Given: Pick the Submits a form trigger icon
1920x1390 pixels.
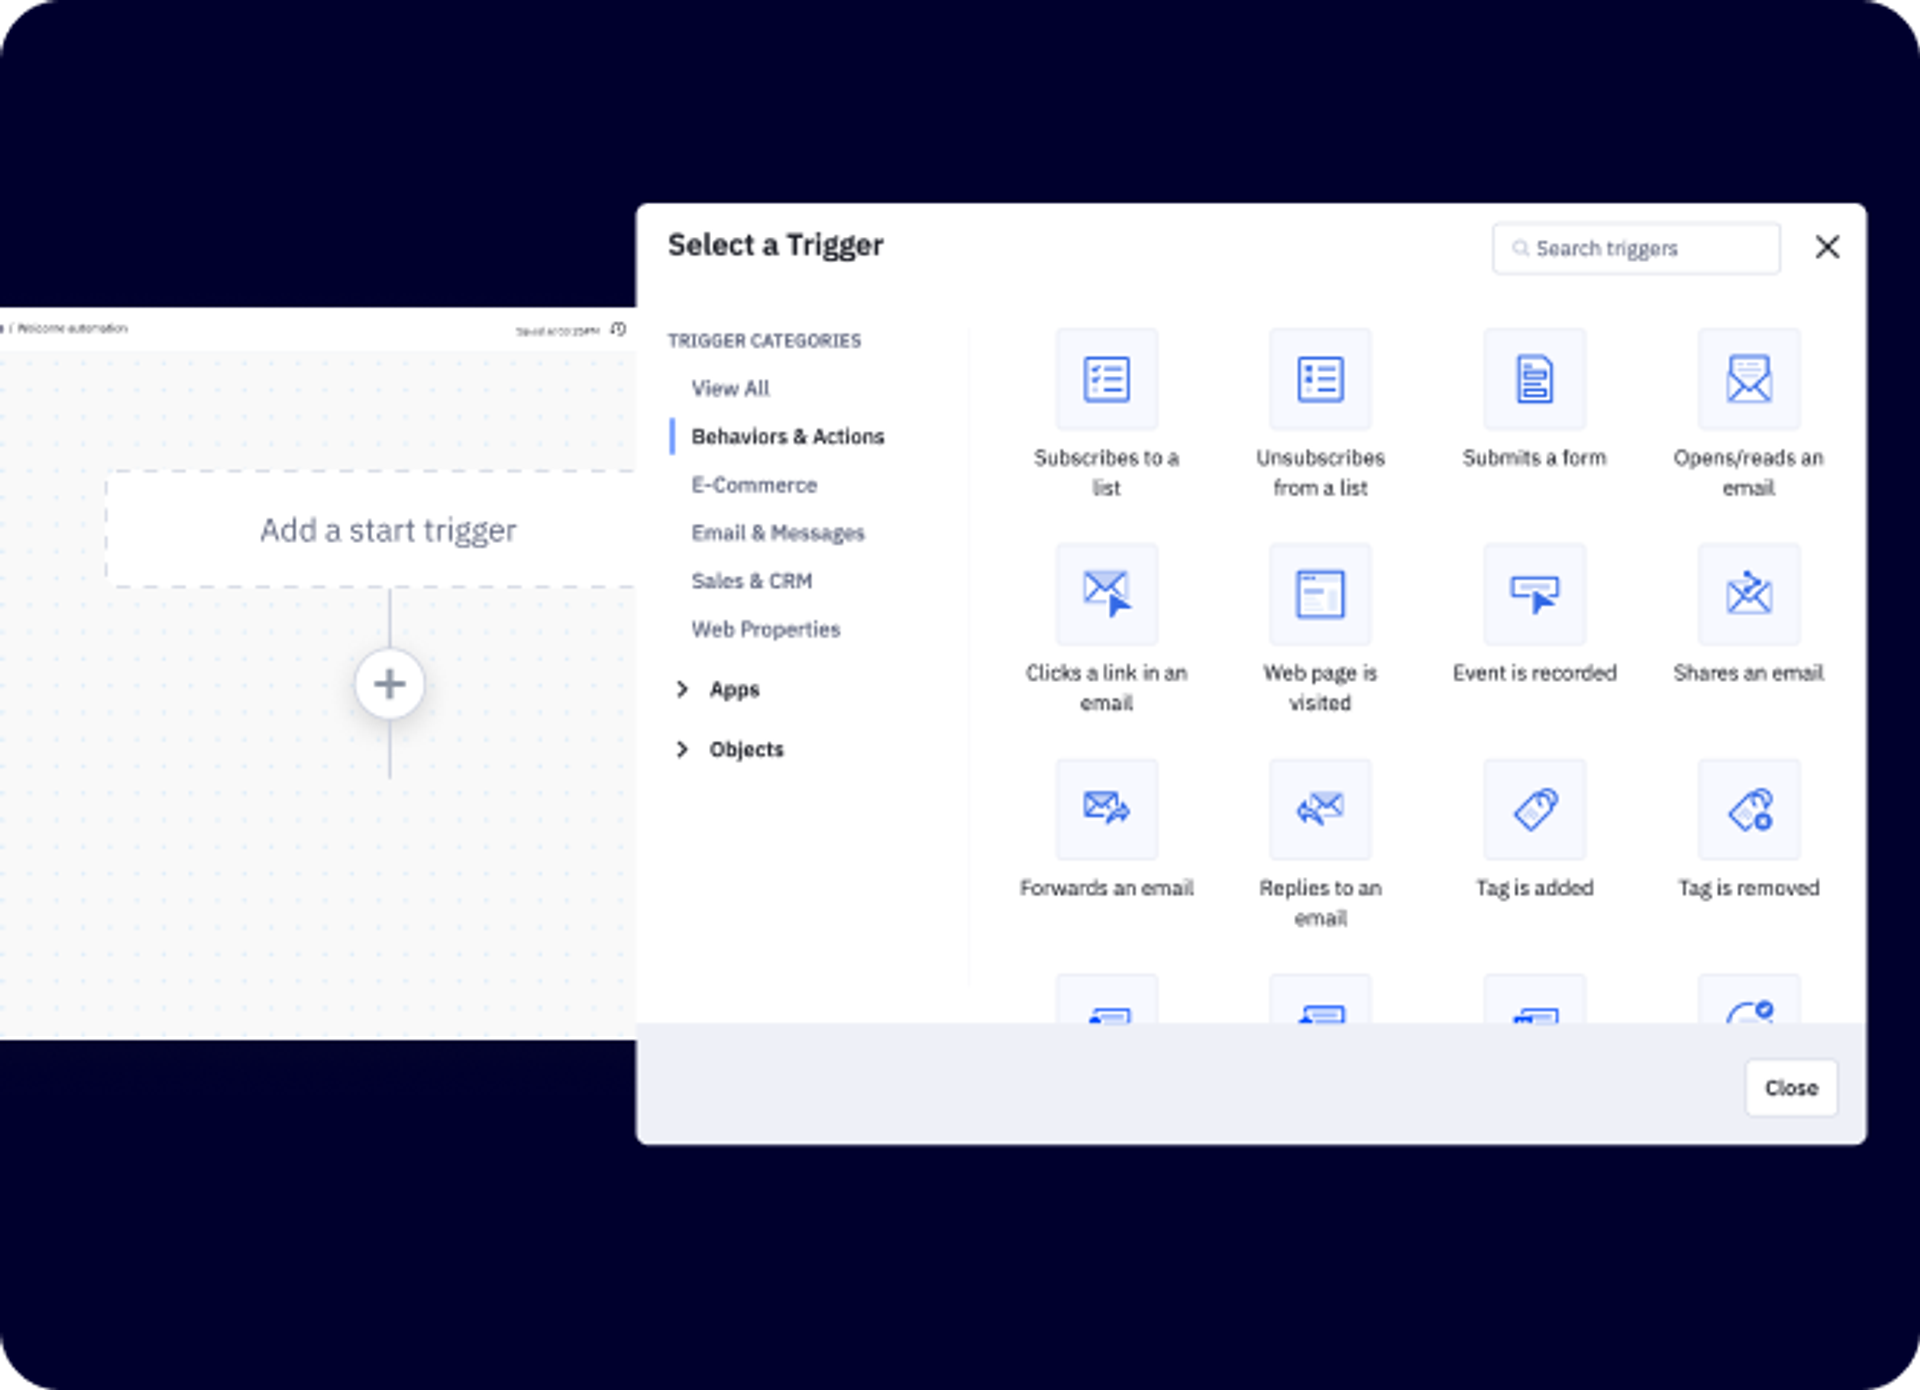Looking at the screenshot, I should [1534, 379].
